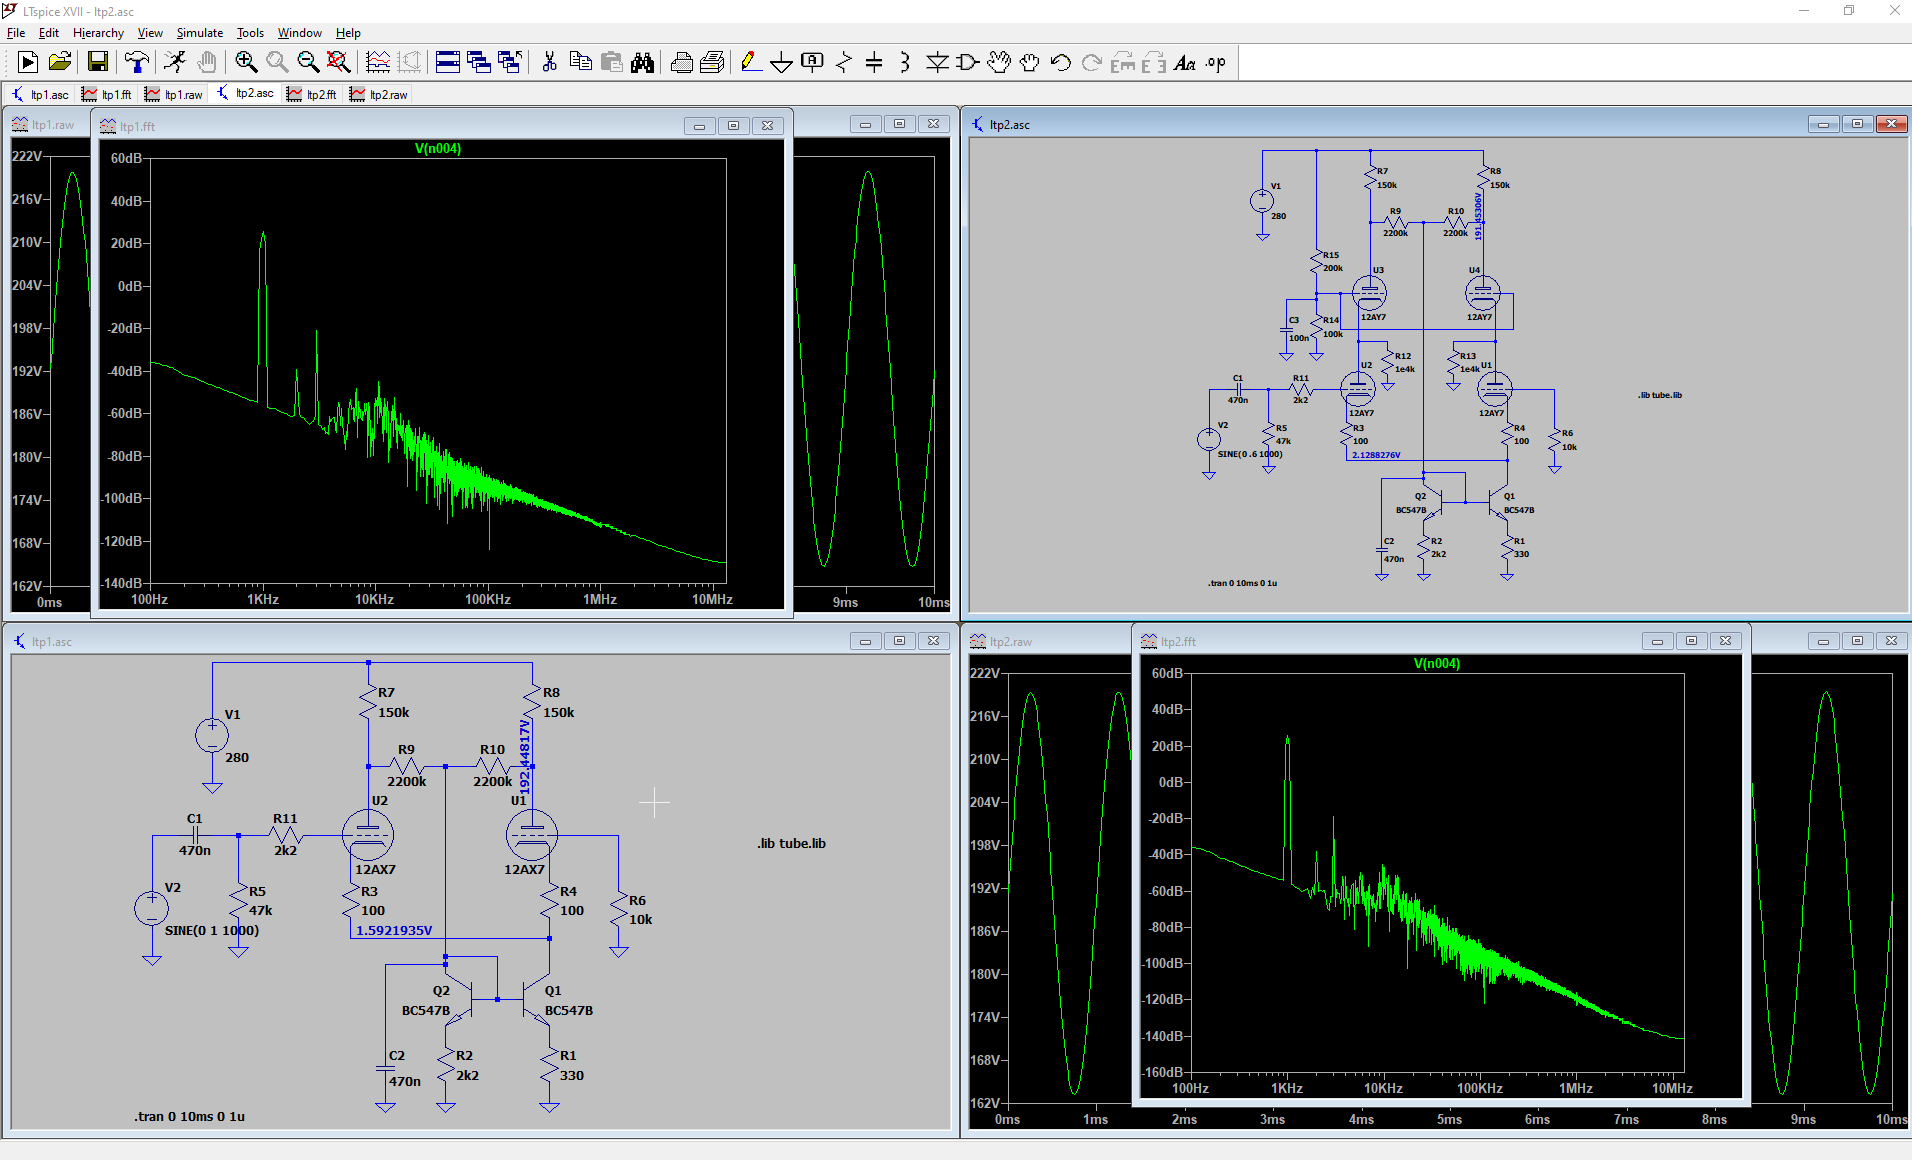Open the Control Panel hammer icon

[137, 63]
